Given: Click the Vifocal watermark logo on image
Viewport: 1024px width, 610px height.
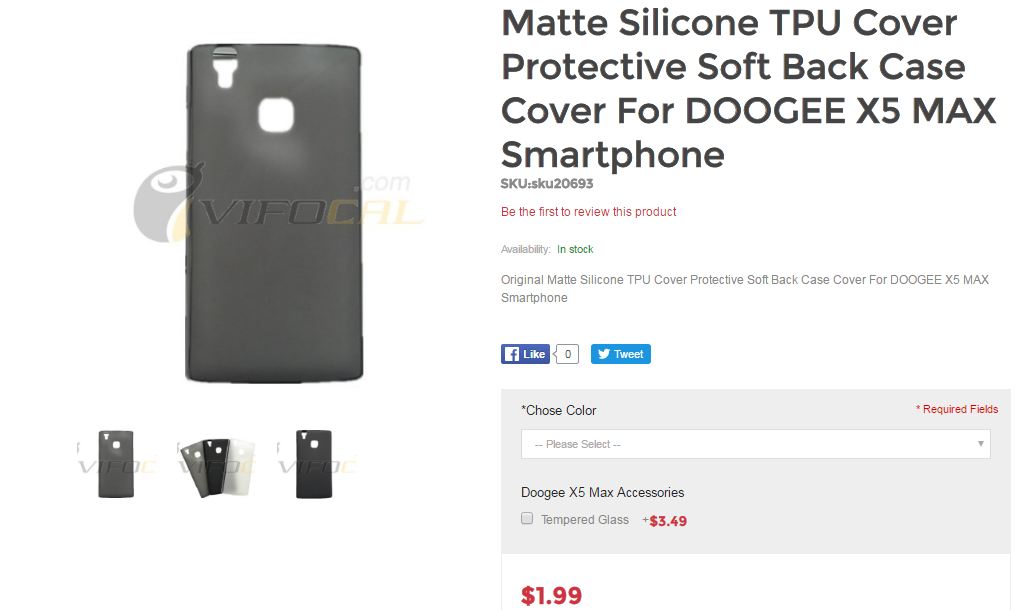Looking at the screenshot, I should (279, 205).
